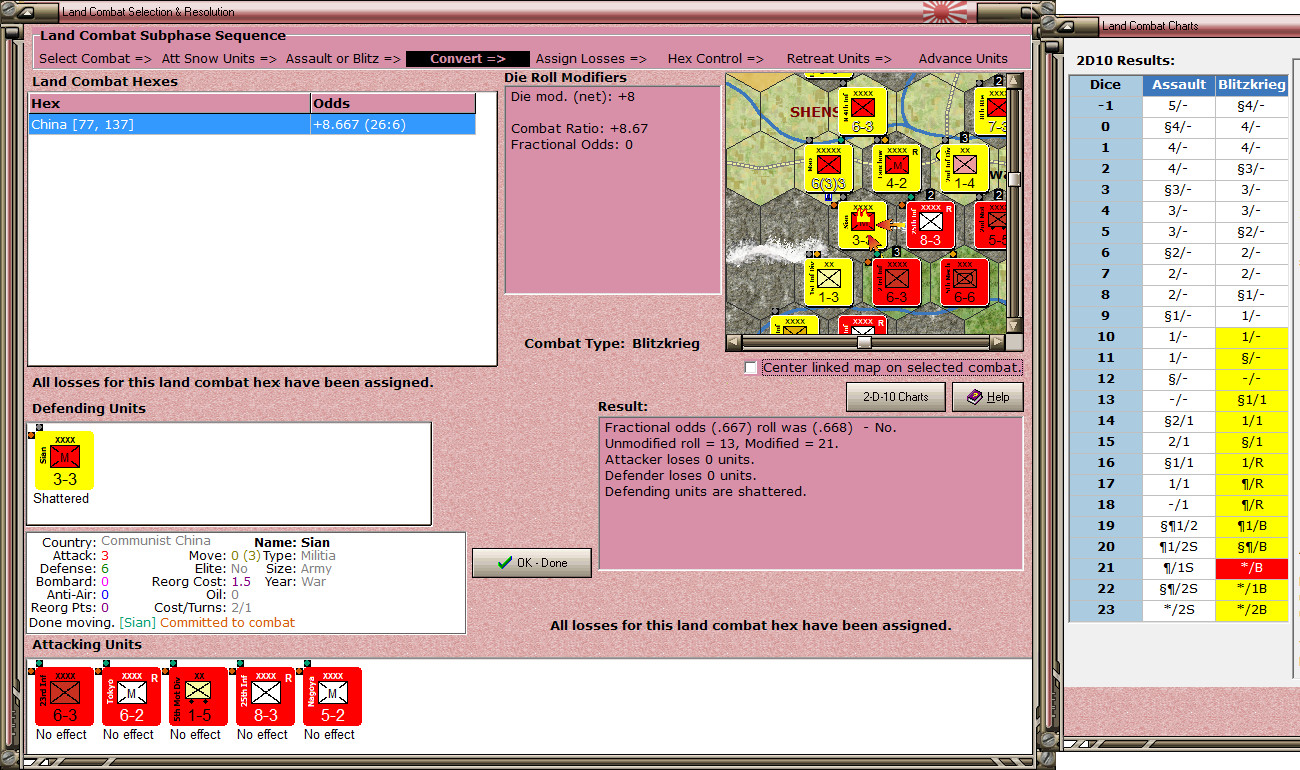The image size is (1300, 770).
Task: Click the Dice column header in charts
Action: tap(1106, 85)
